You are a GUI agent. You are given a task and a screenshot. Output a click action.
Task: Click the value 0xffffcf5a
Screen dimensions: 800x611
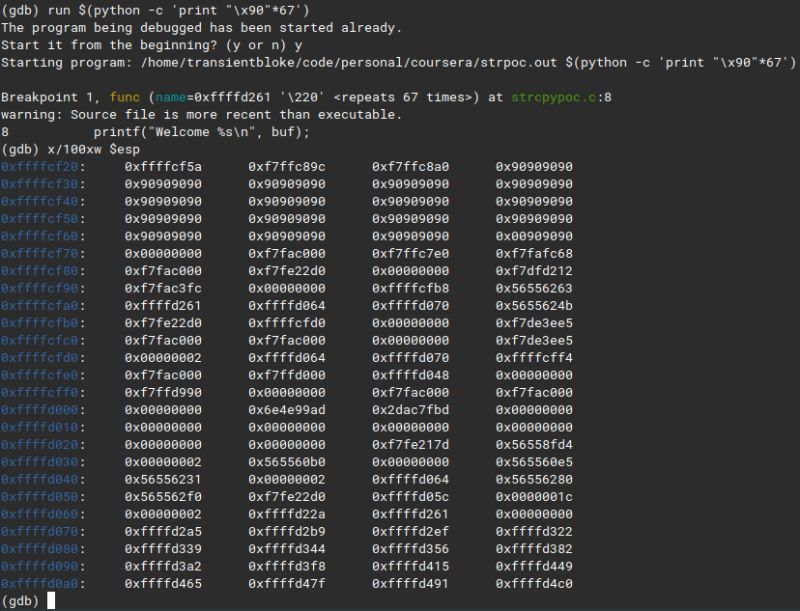click(163, 167)
